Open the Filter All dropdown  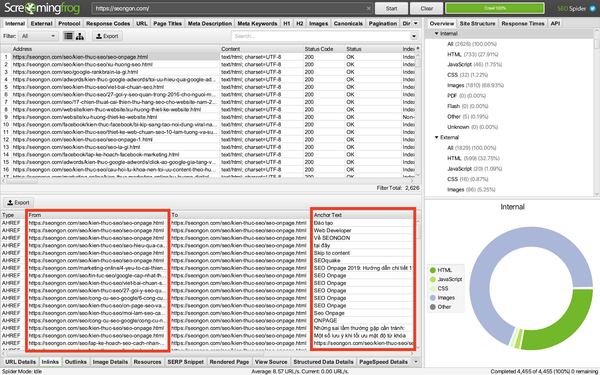(38, 36)
